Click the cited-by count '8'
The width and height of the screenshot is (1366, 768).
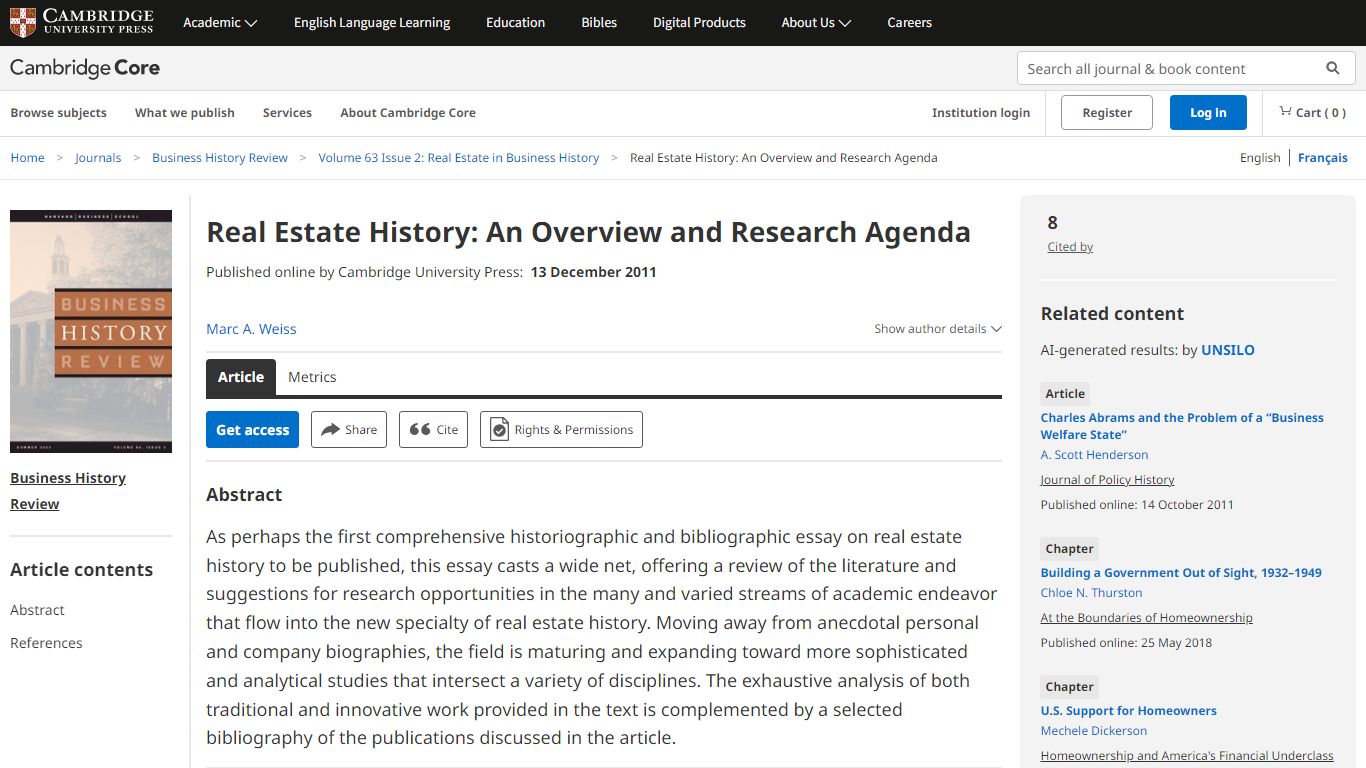pyautogui.click(x=1052, y=223)
